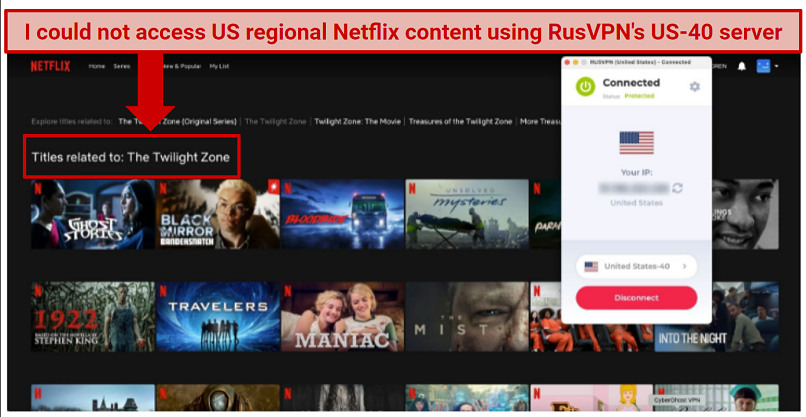Screen dimensions: 806x417
Task: Open the Unsolved Mysteries thumbnail
Action: [x=467, y=214]
